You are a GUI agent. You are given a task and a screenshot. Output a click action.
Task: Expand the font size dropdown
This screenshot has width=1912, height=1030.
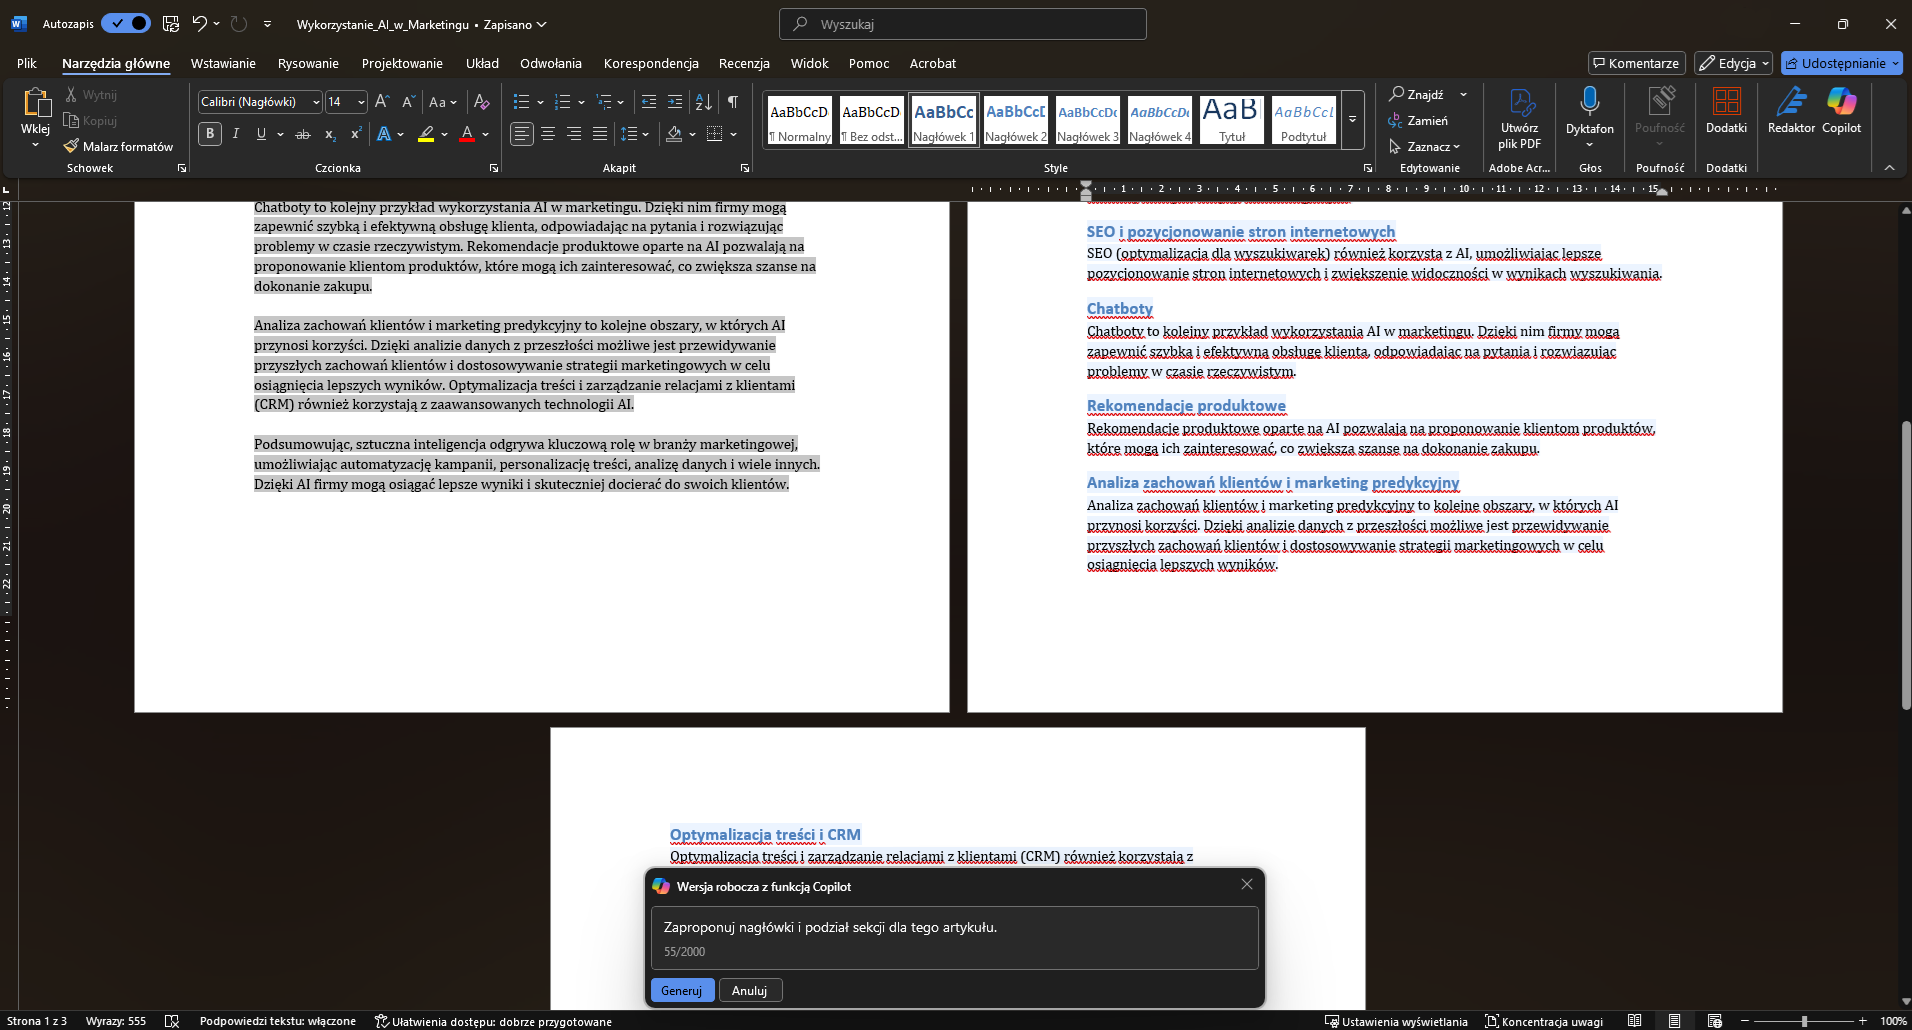click(x=361, y=102)
